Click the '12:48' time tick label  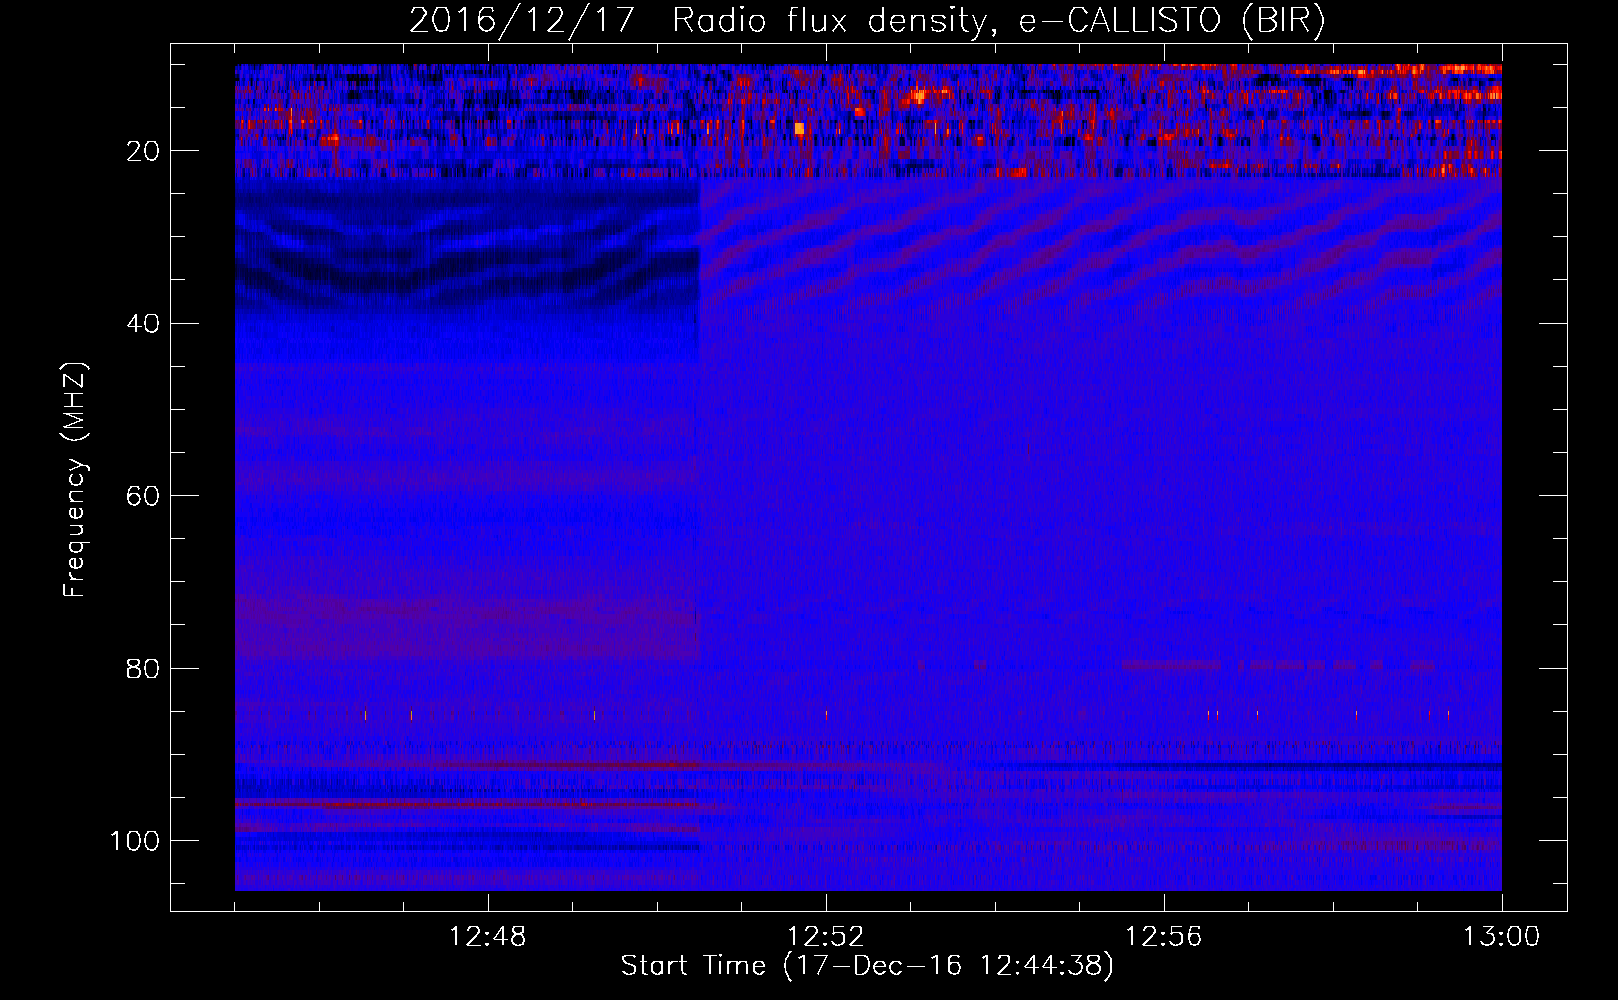pos(488,937)
